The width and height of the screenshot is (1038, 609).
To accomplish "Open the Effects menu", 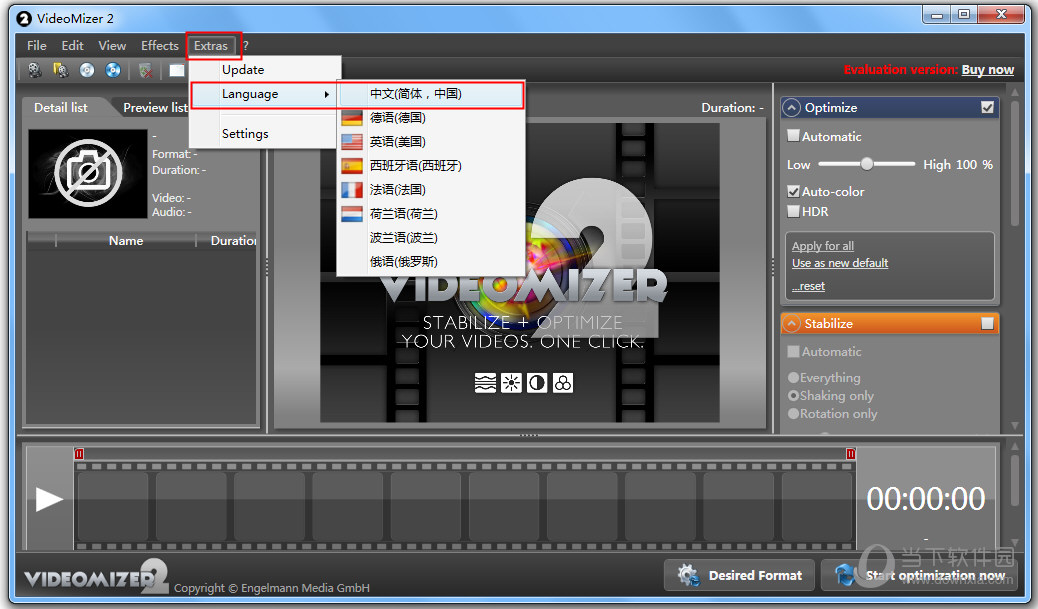I will tap(160, 46).
